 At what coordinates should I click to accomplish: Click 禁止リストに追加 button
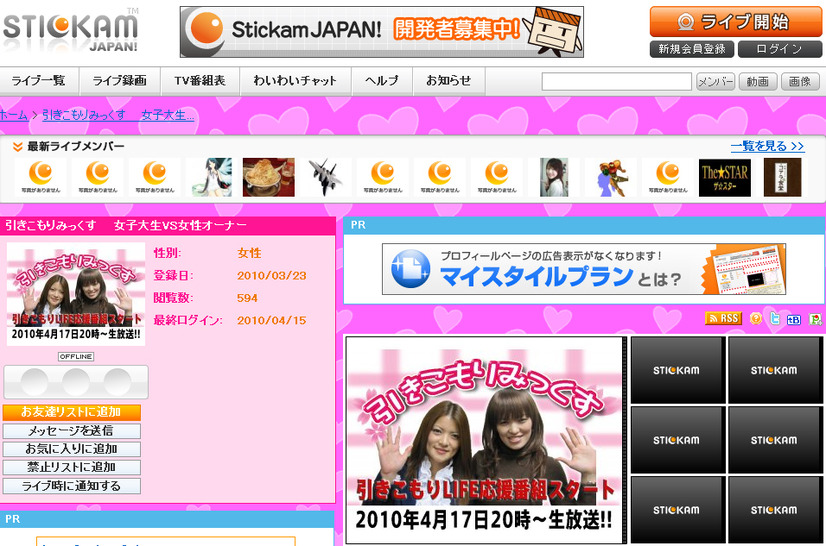click(72, 467)
